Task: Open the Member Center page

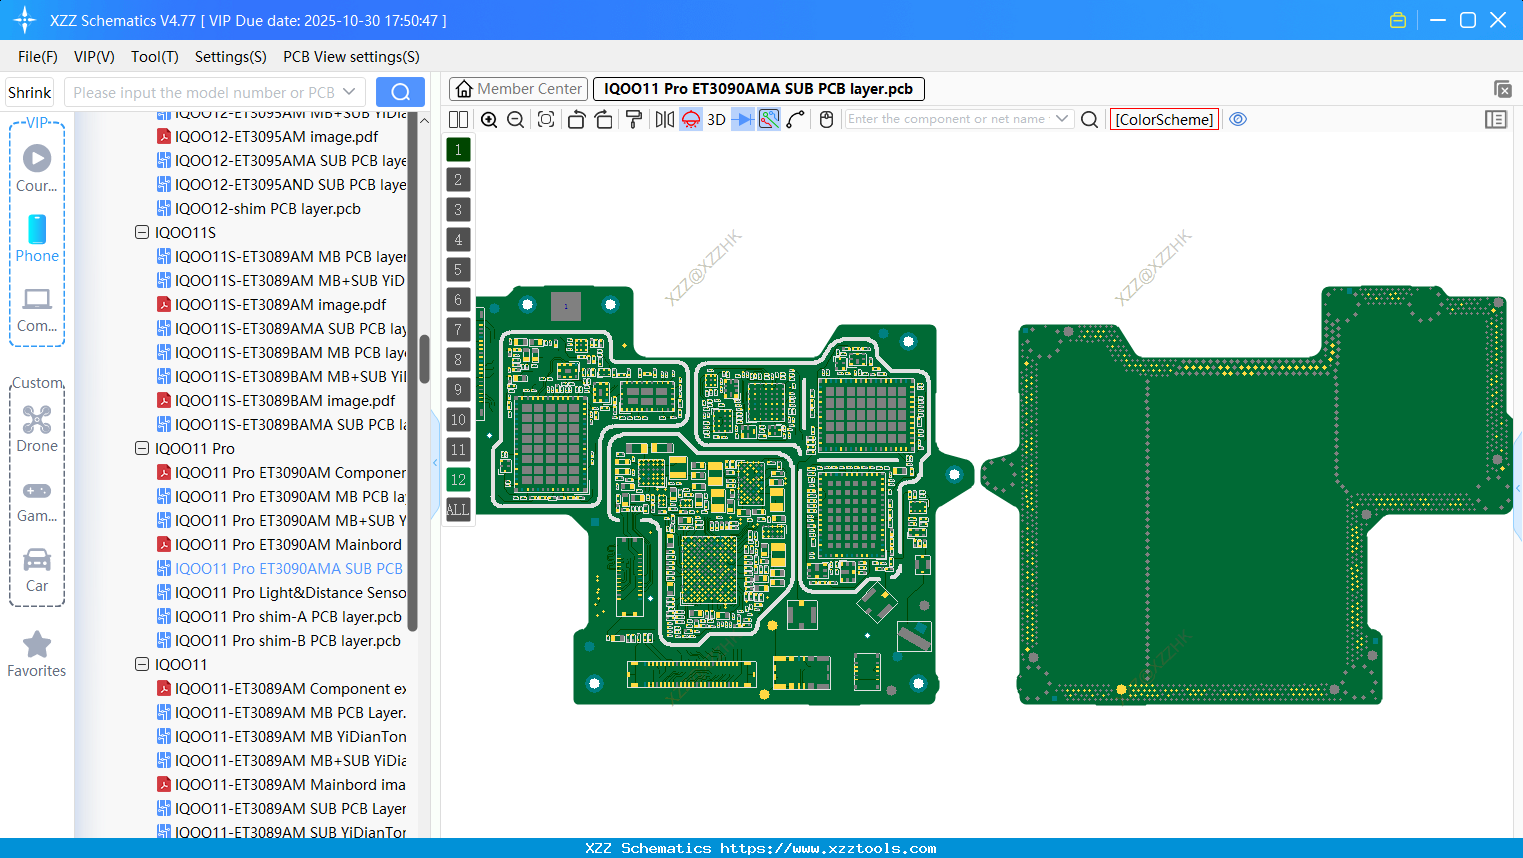Action: point(517,88)
